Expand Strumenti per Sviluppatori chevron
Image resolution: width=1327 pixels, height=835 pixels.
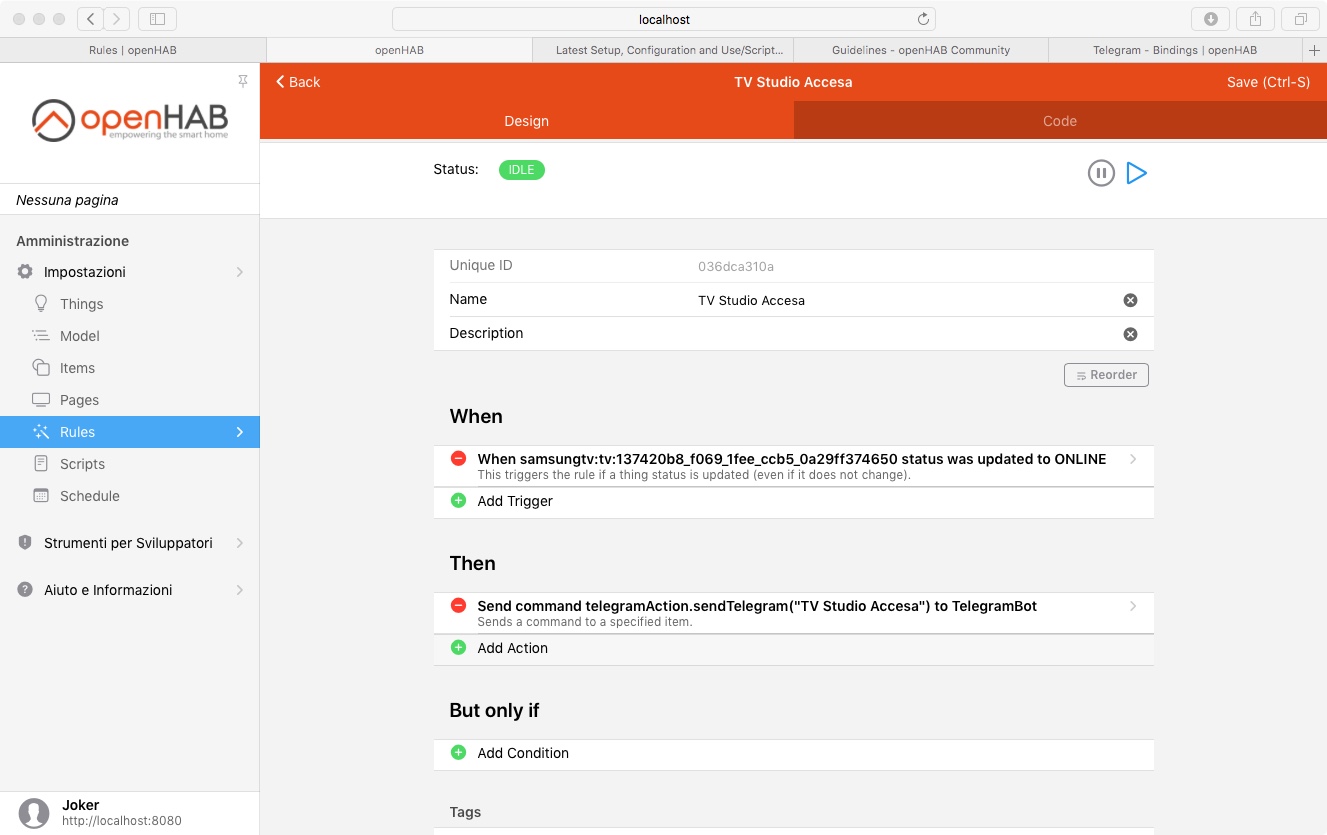click(239, 543)
